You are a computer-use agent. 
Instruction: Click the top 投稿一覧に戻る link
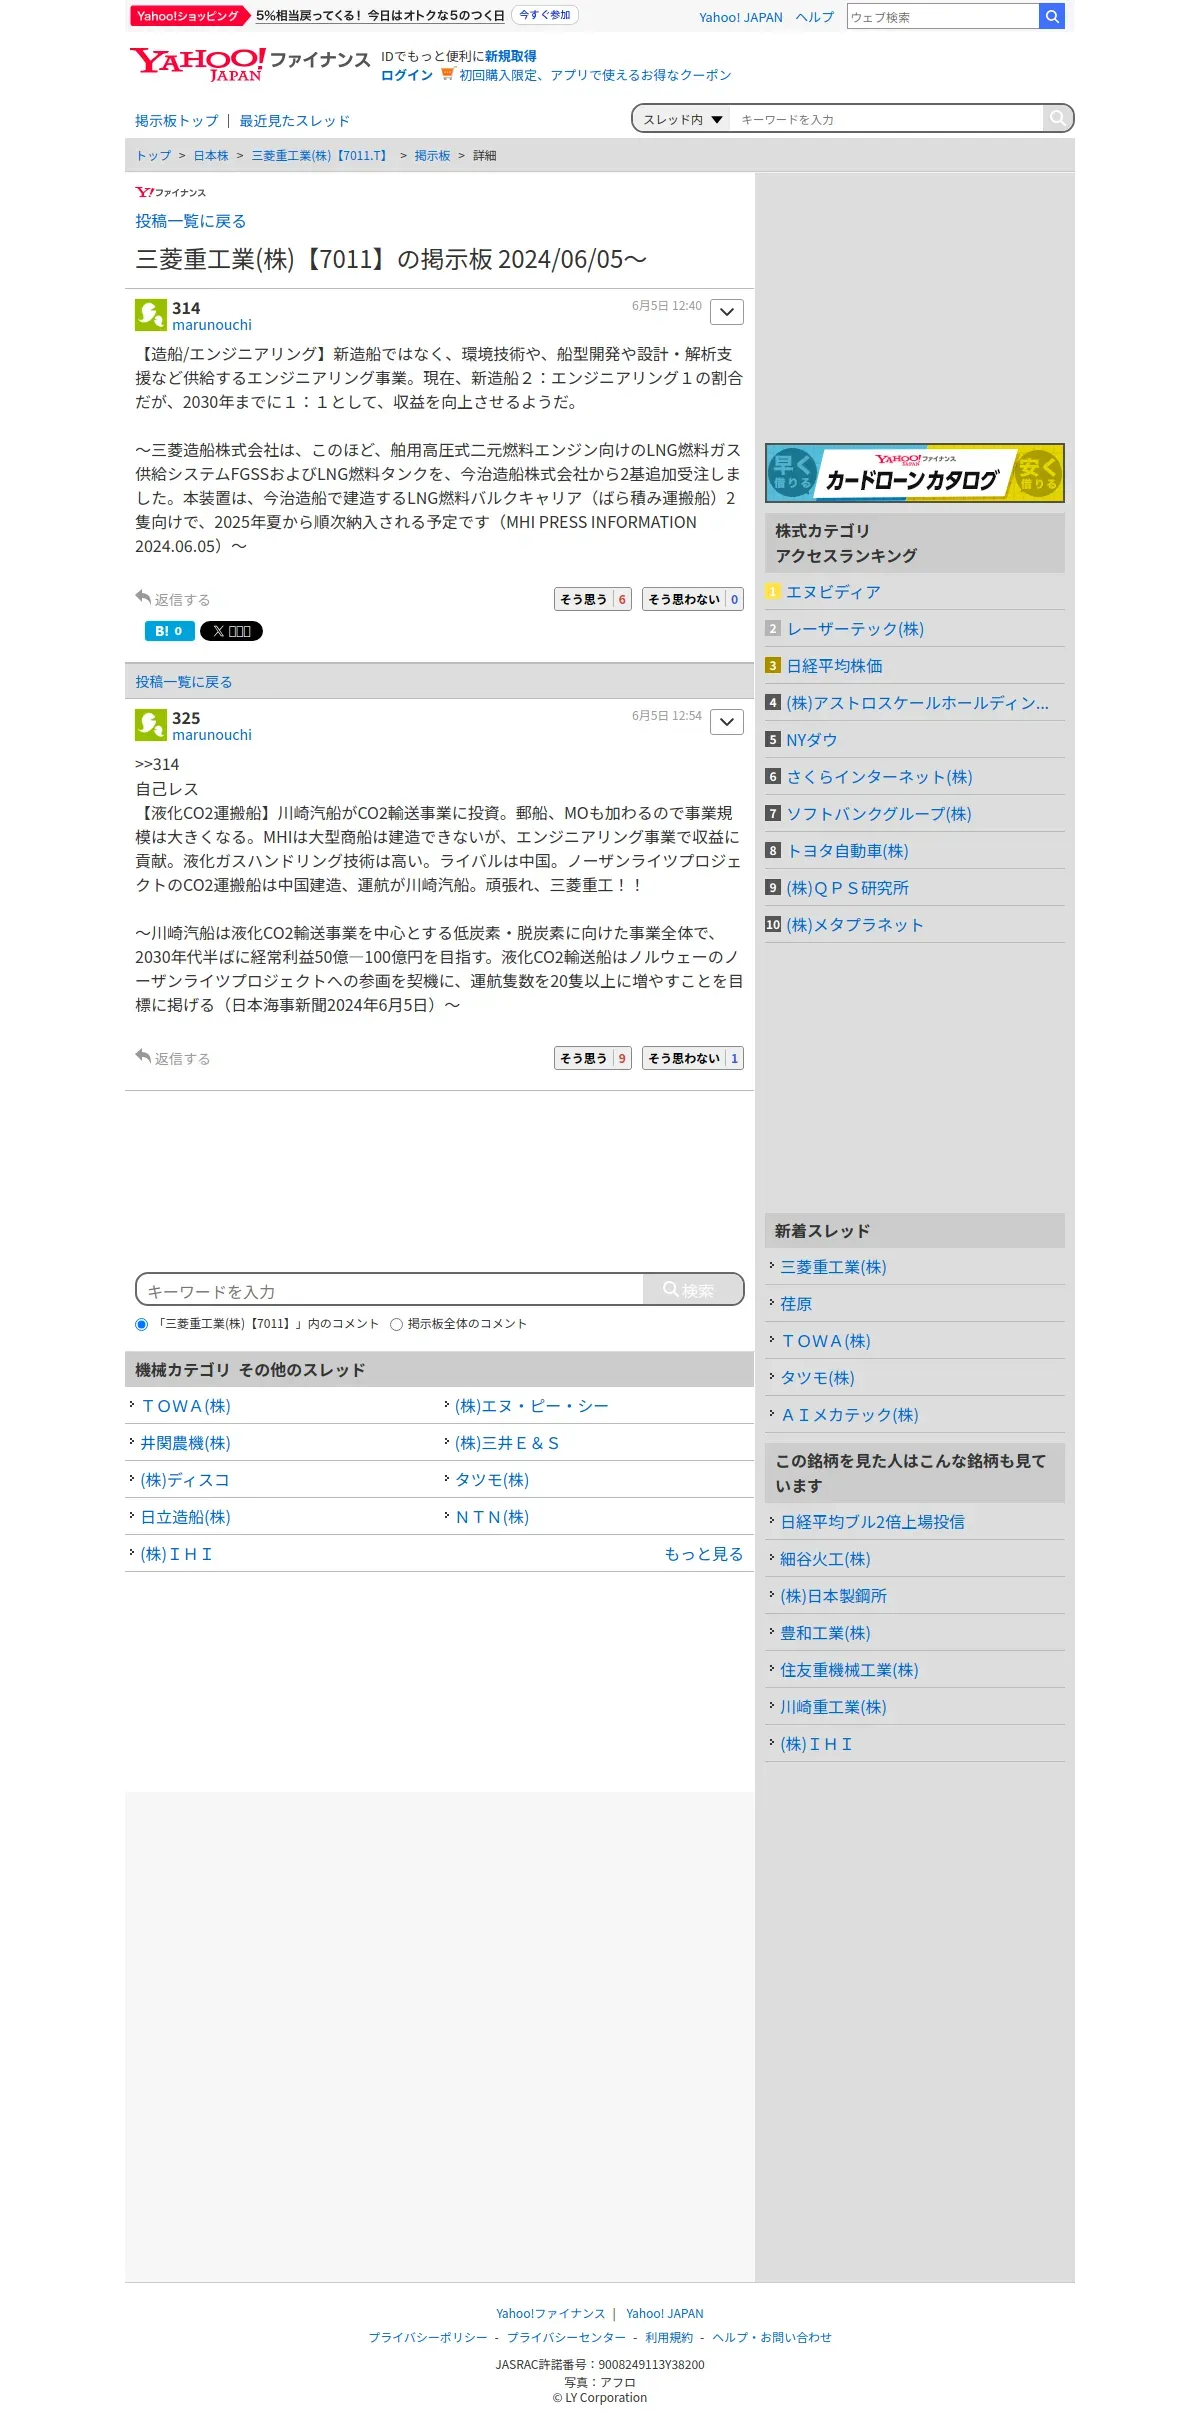(191, 221)
